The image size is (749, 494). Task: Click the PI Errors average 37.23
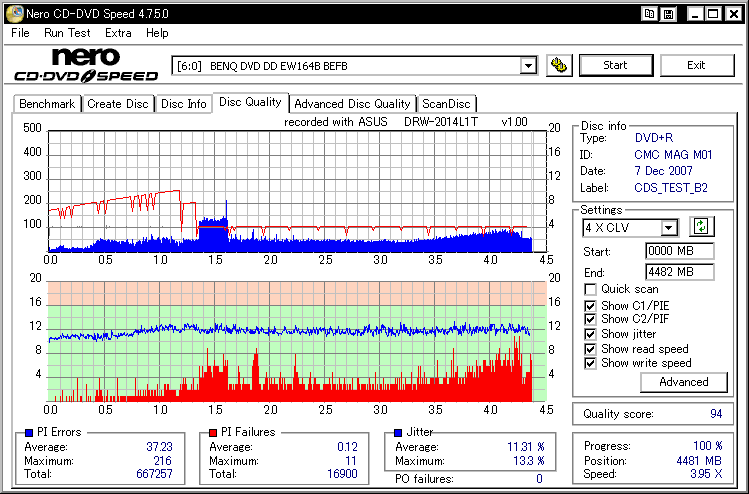tap(159, 447)
